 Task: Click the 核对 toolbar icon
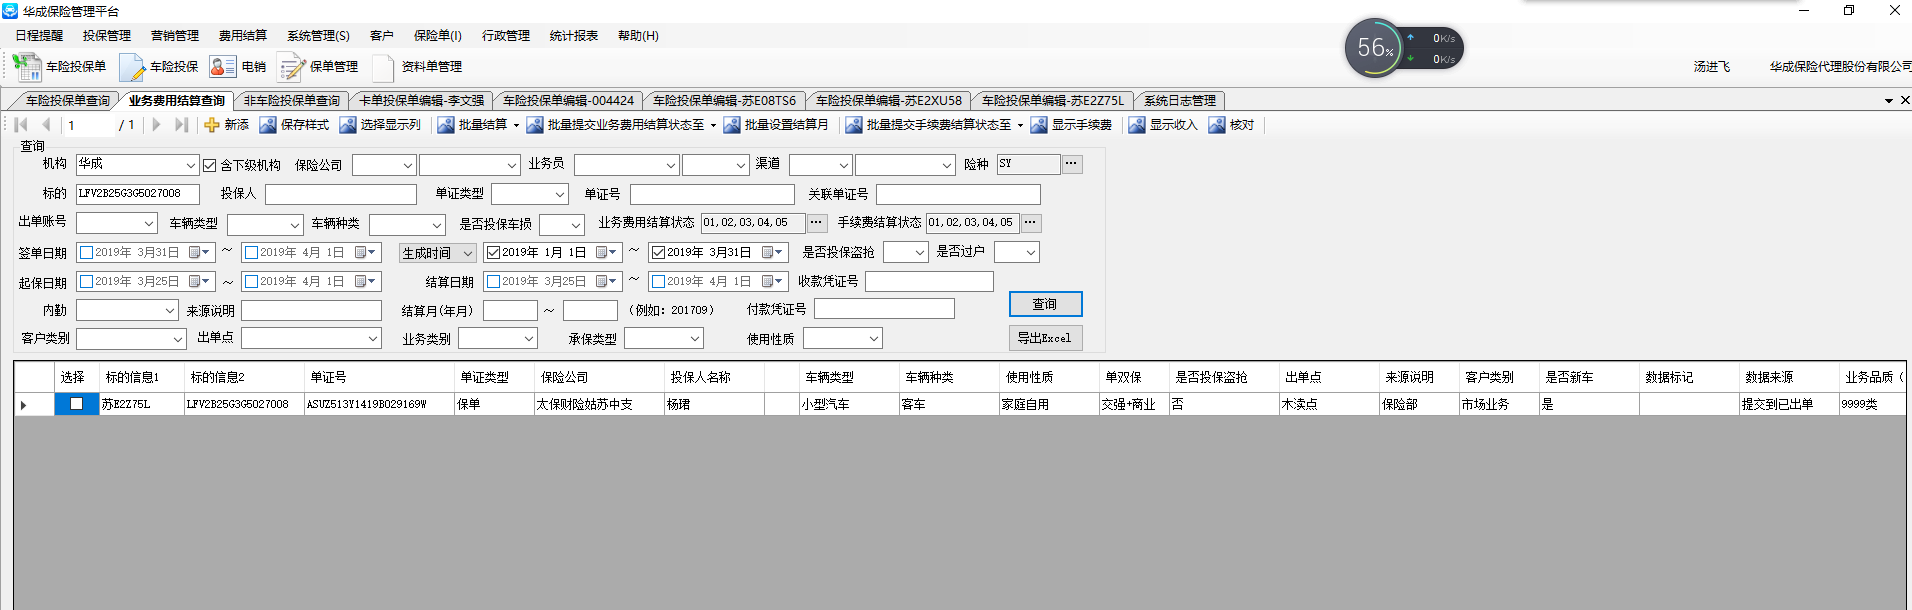click(1217, 125)
